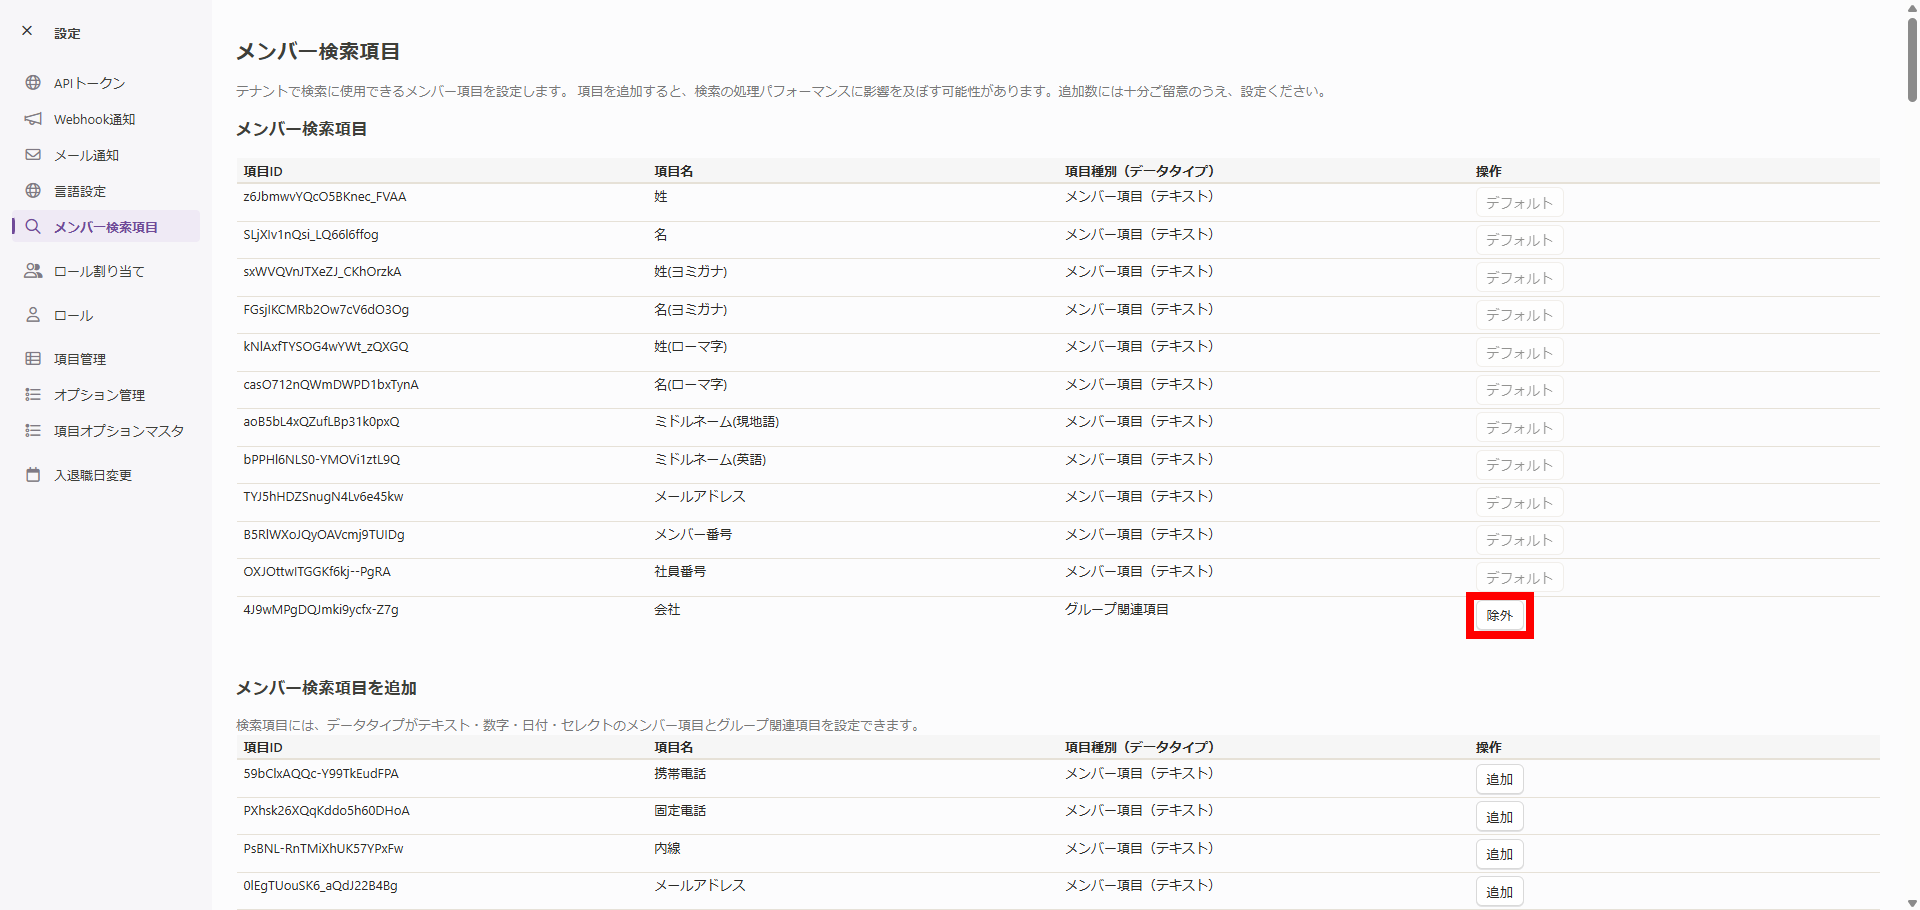Click the people icon beside ロール割り当て
Screen dimensions: 1920x910
coord(33,271)
